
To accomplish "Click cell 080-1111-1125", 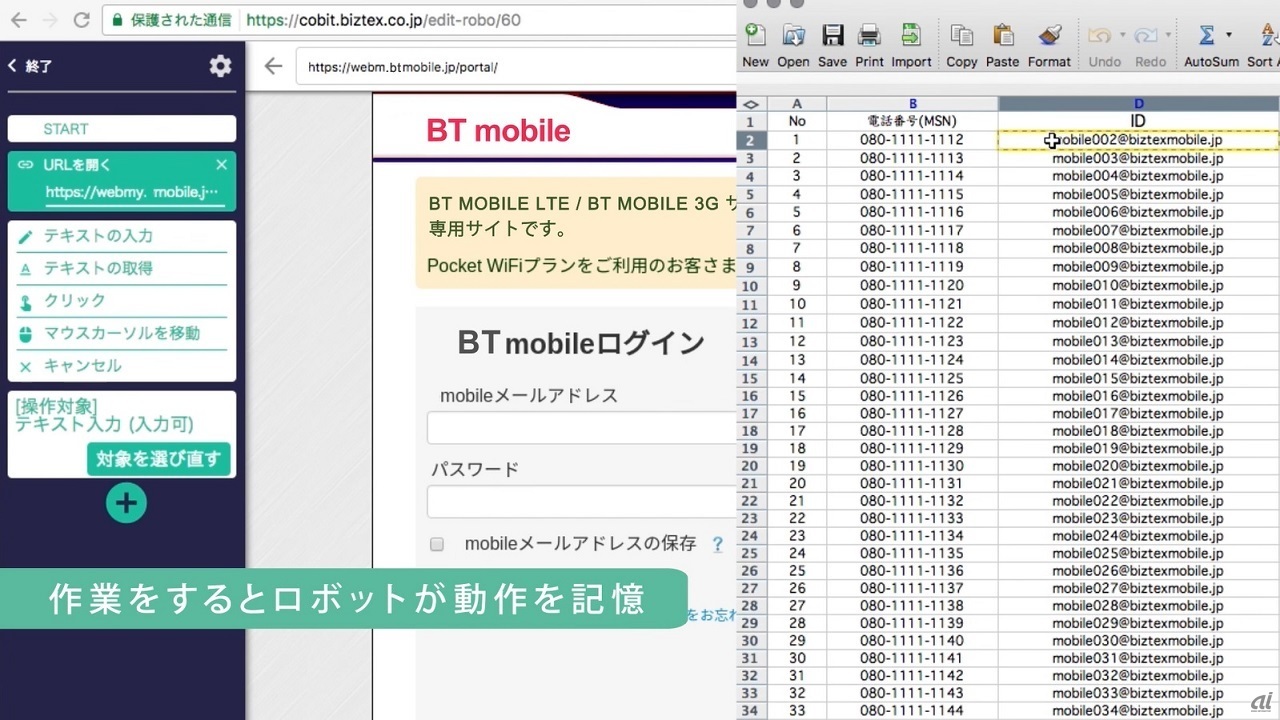I will [912, 379].
